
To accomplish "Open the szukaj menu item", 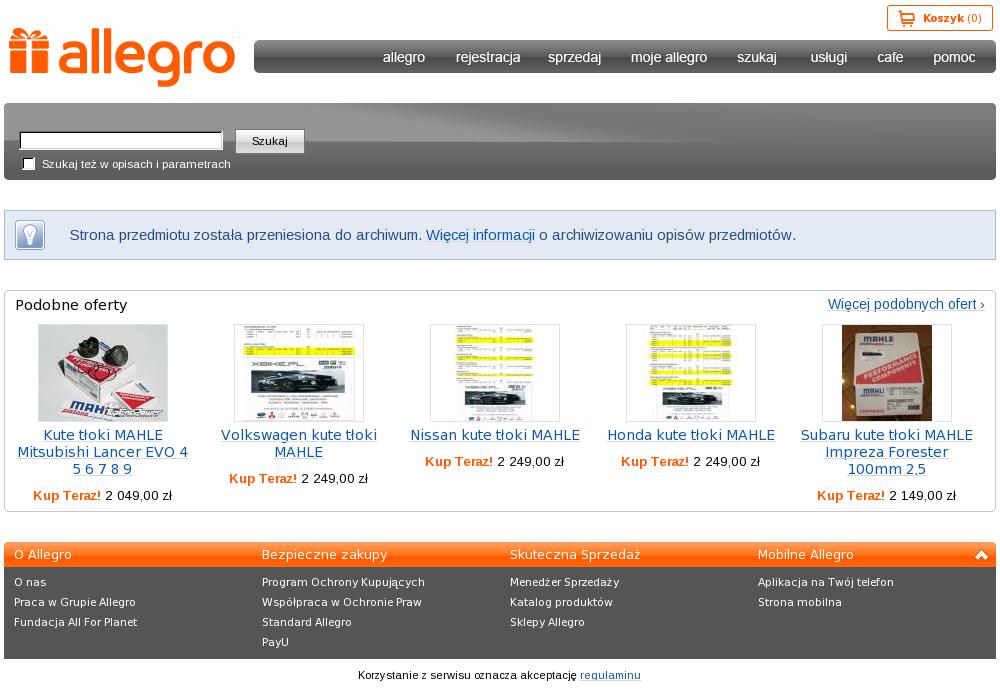I will click(x=757, y=57).
